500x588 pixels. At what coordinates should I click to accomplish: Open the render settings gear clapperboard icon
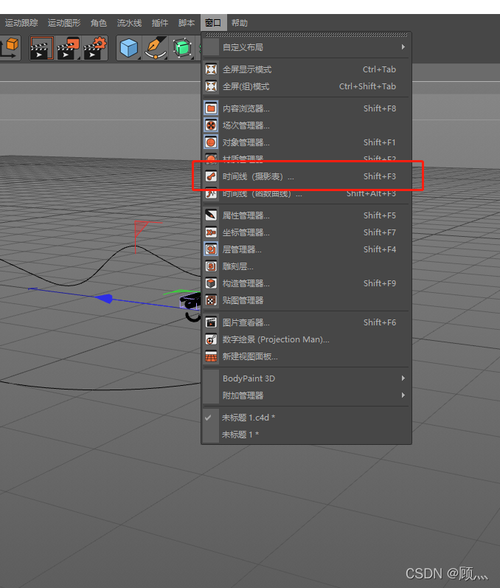coord(95,48)
